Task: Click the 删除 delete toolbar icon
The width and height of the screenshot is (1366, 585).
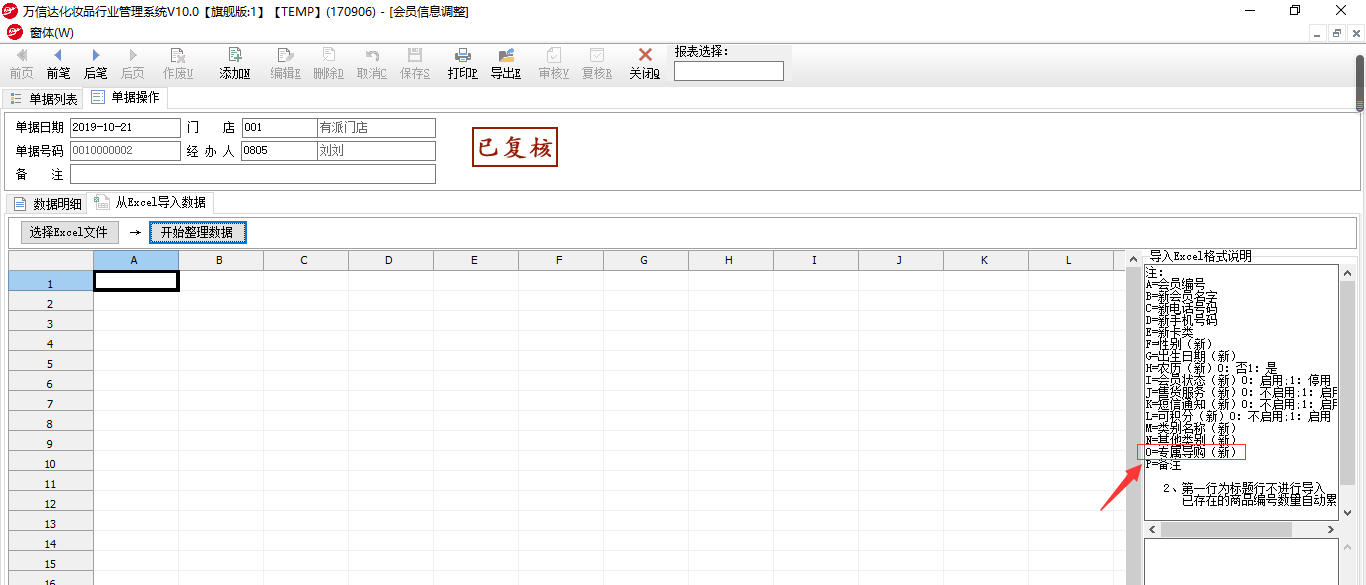Action: [x=328, y=64]
